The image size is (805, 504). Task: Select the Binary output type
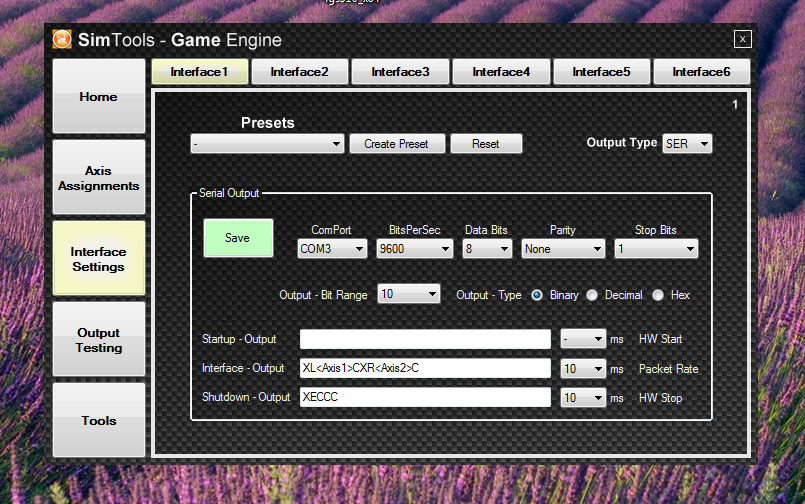coord(537,295)
